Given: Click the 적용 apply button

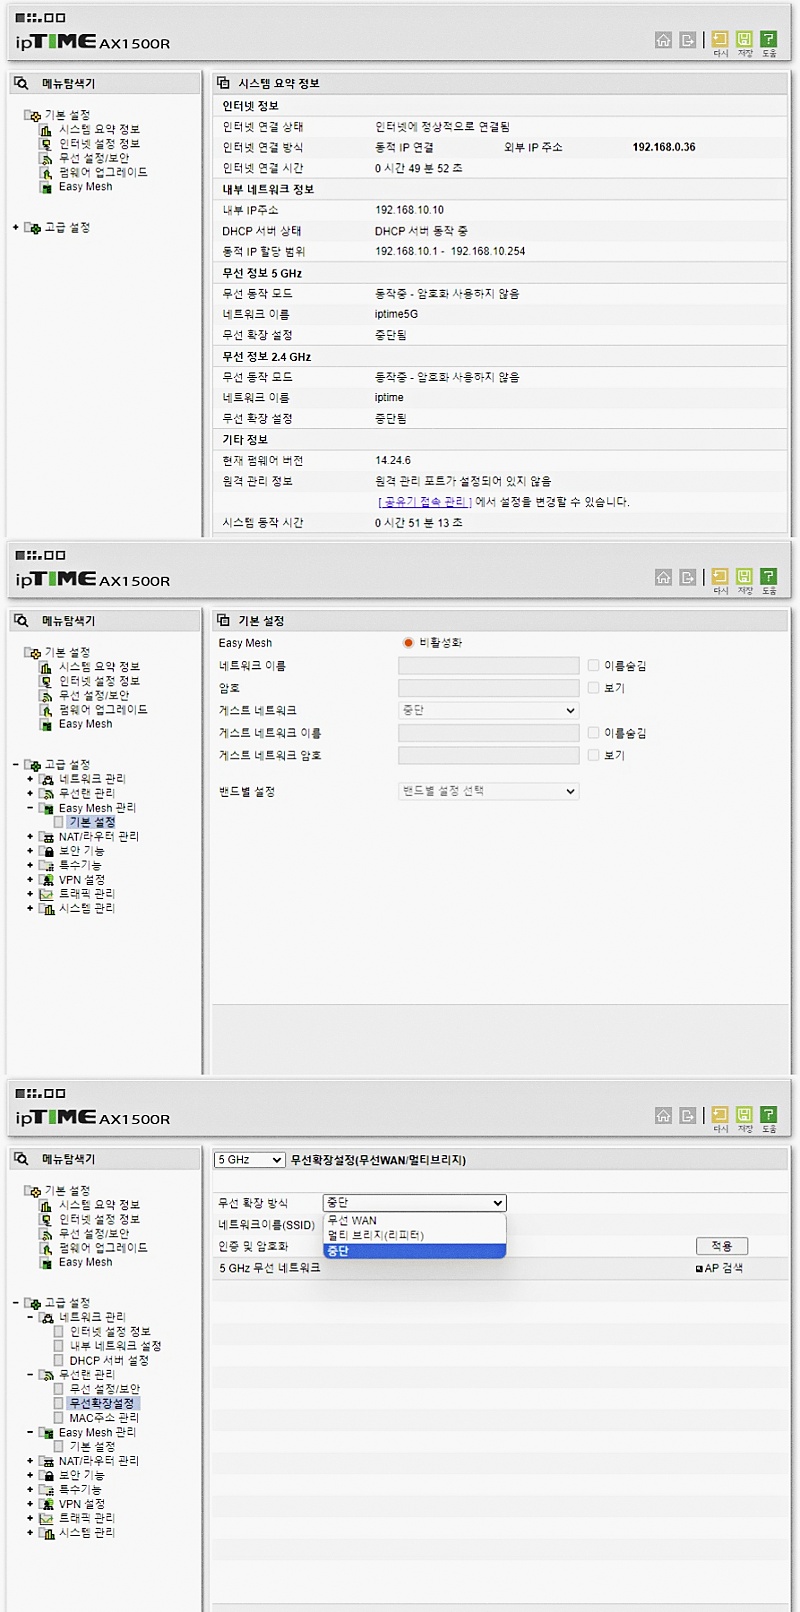Looking at the screenshot, I should click(722, 1246).
